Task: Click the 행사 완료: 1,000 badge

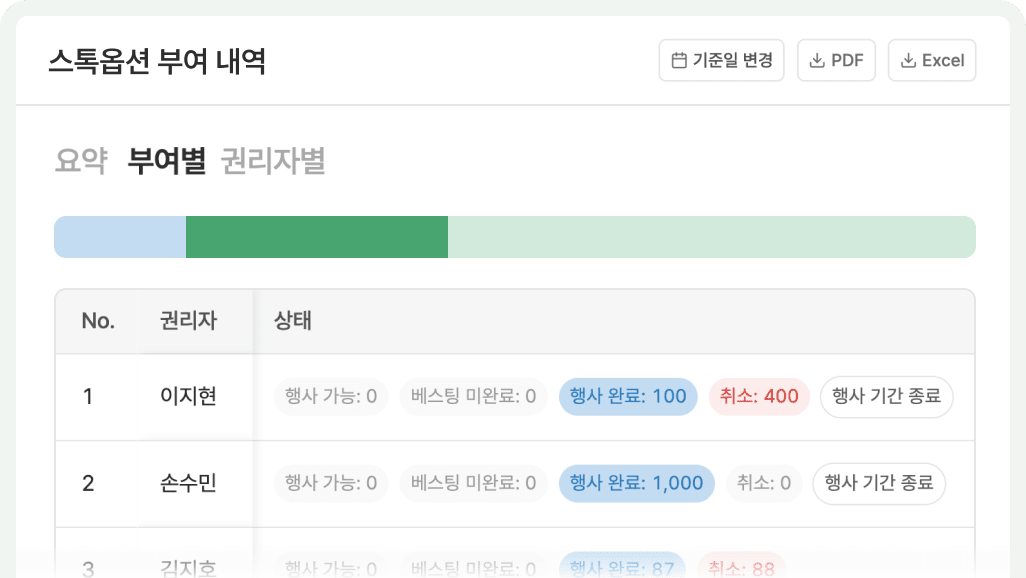Action: 637,483
